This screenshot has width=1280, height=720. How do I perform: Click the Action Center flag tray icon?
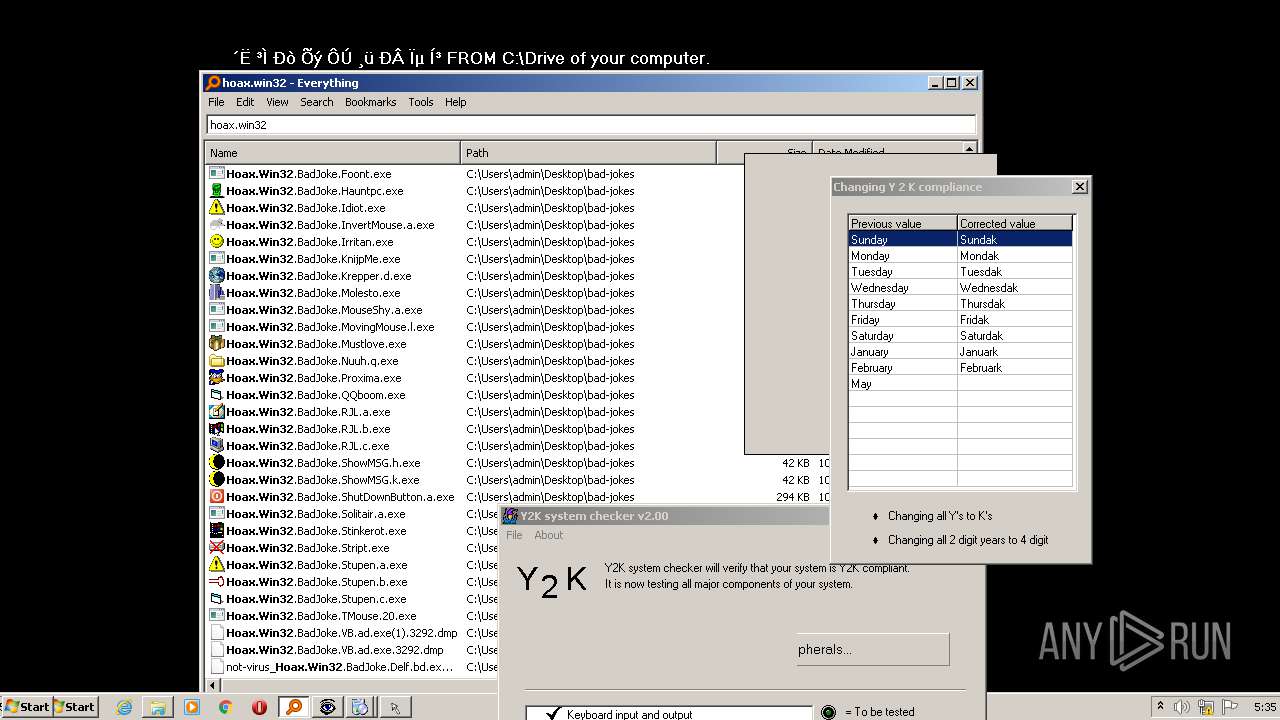(1230, 707)
